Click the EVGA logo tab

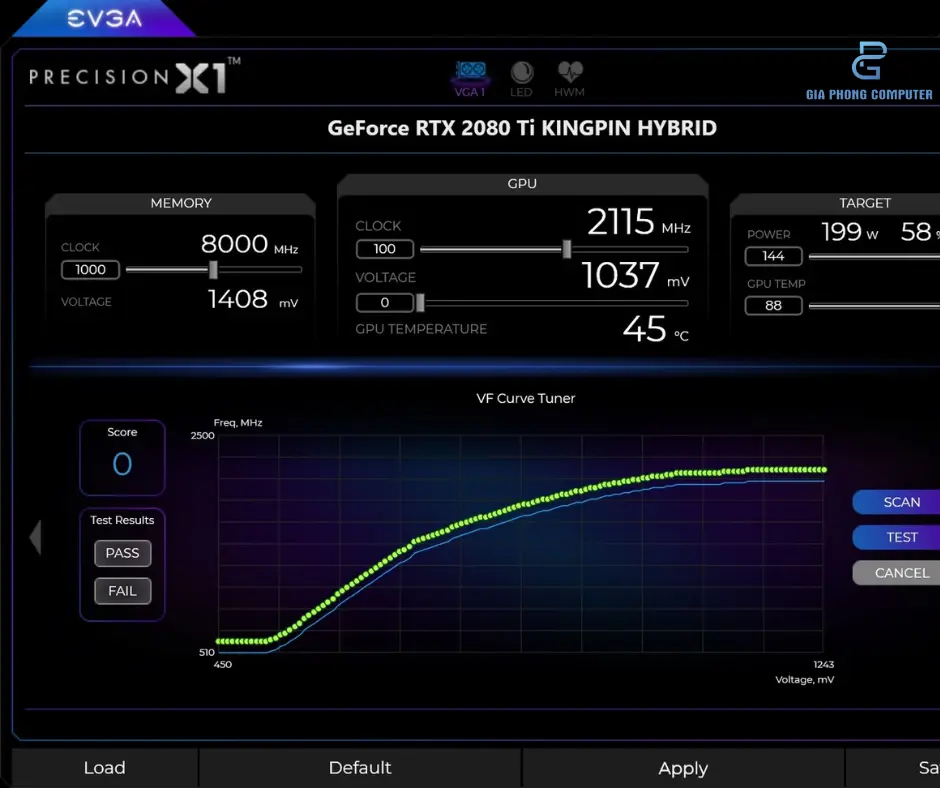(x=103, y=18)
